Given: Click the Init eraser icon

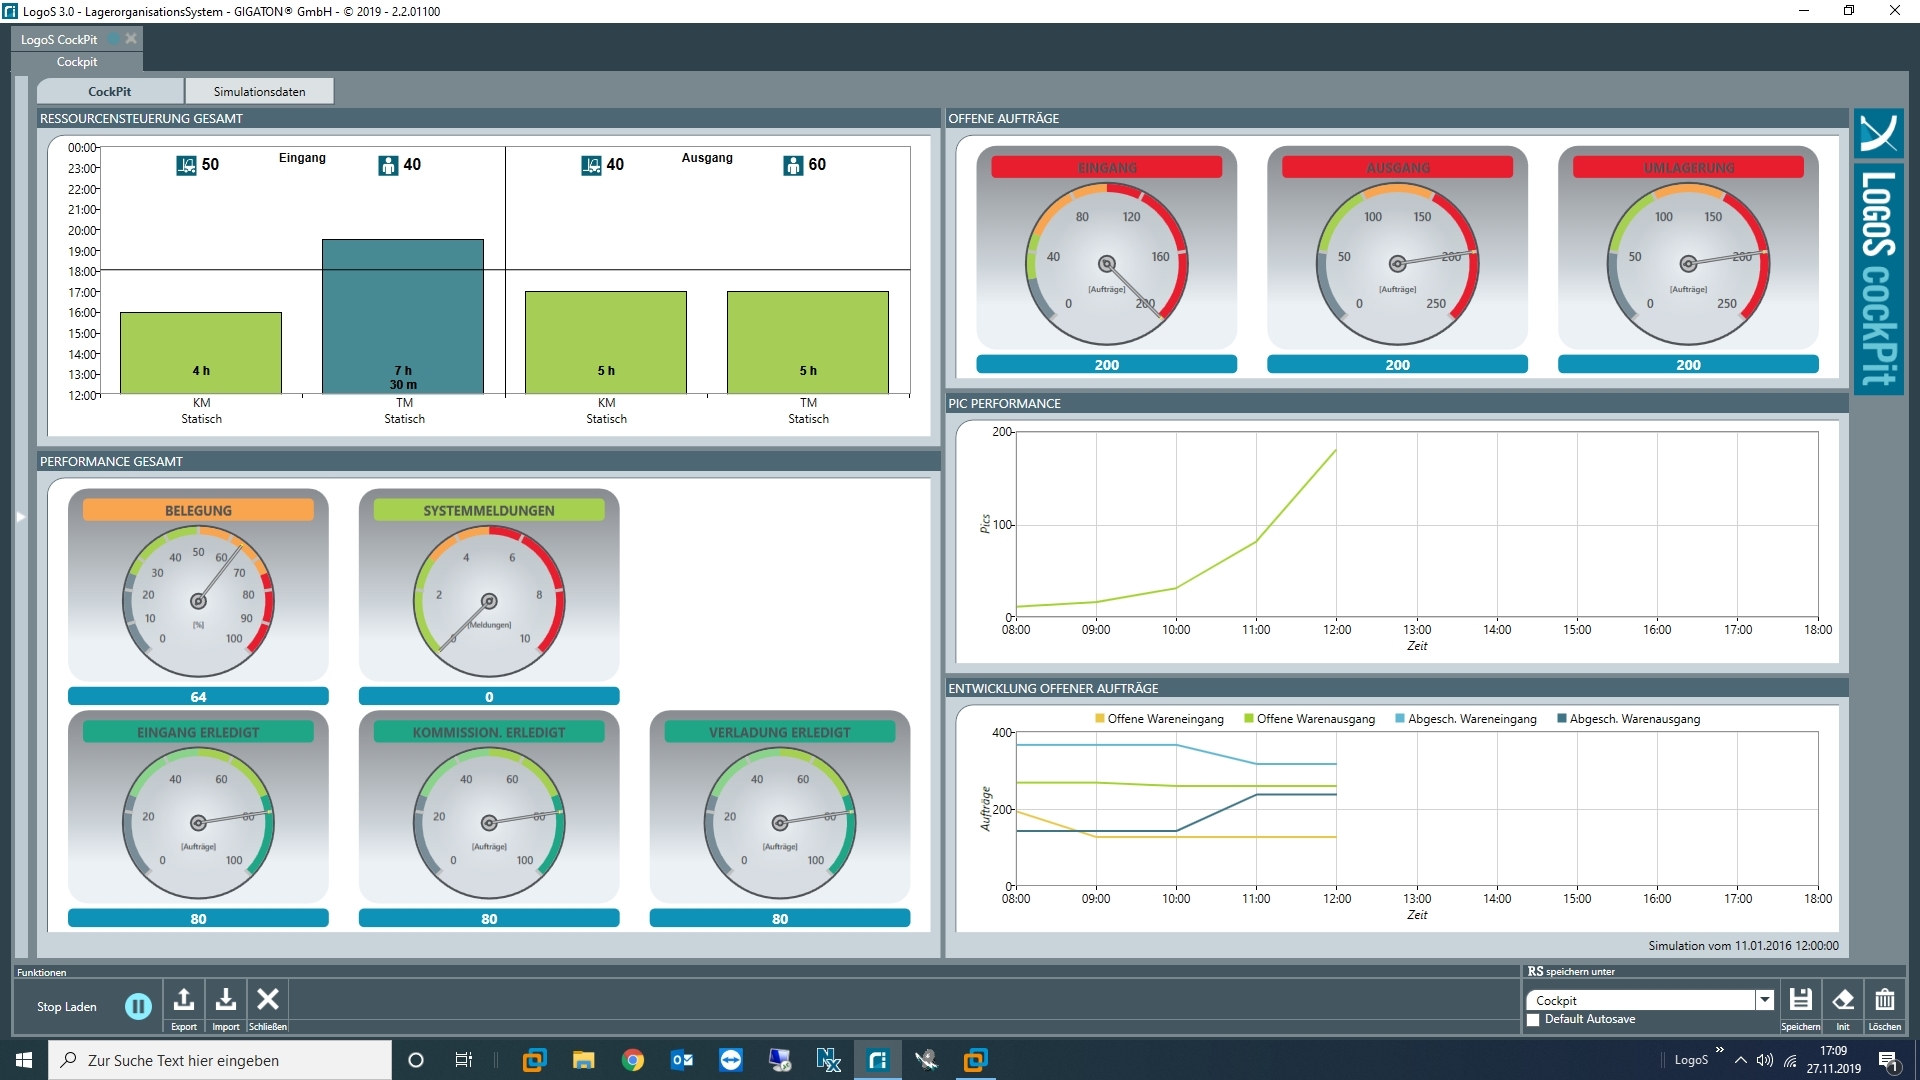Looking at the screenshot, I should 1843,999.
